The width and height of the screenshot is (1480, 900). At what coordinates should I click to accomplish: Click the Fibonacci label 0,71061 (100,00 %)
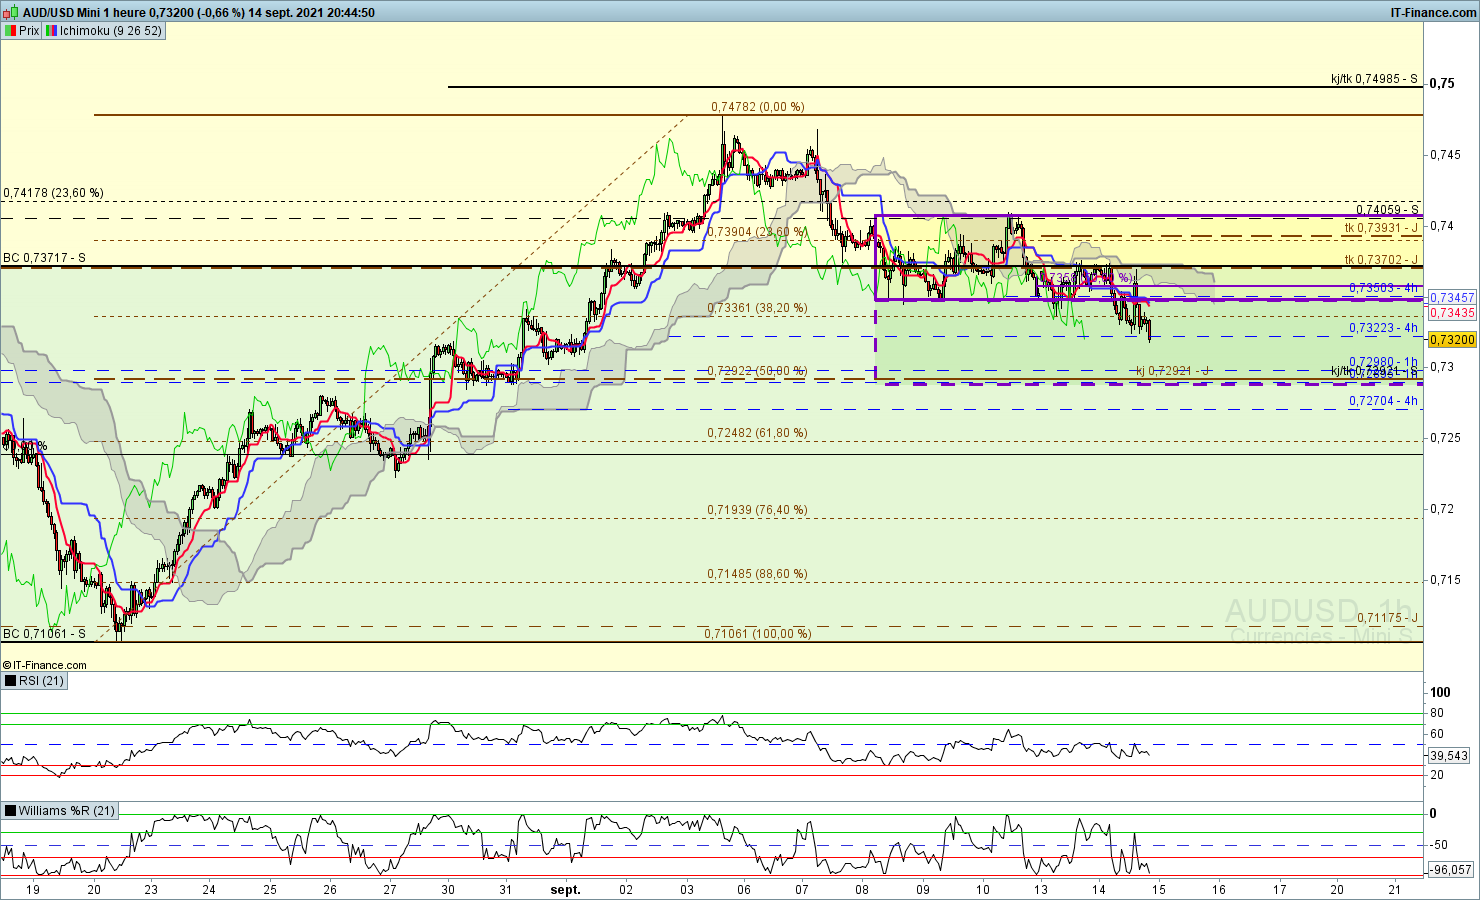point(758,634)
